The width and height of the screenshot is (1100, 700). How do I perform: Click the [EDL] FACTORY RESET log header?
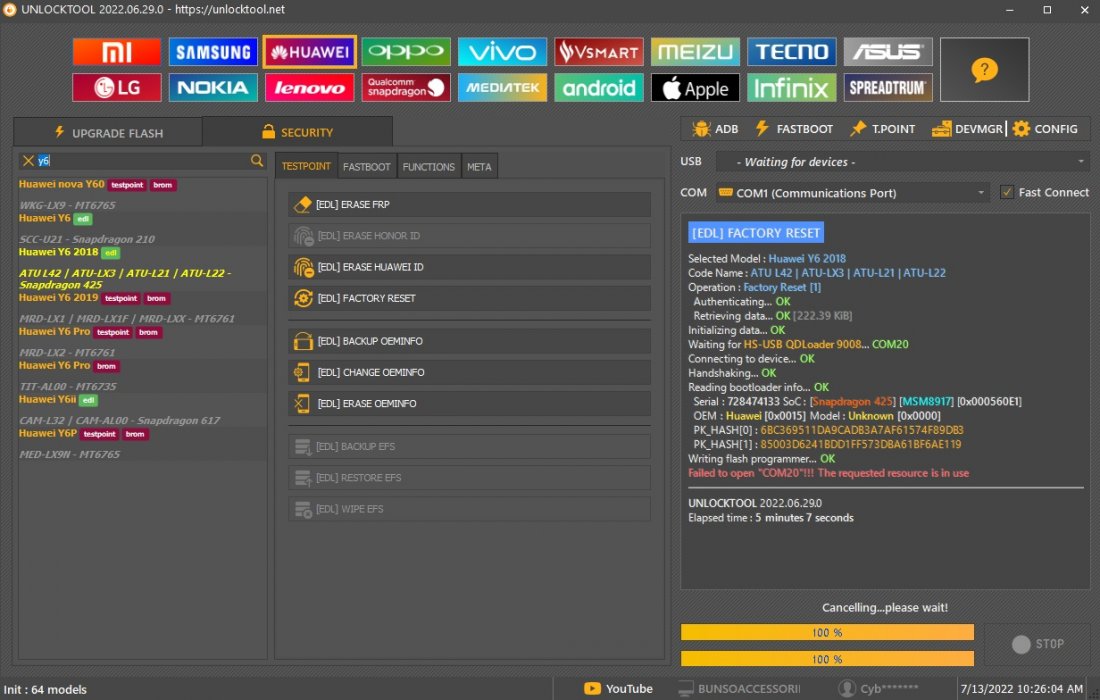[756, 233]
